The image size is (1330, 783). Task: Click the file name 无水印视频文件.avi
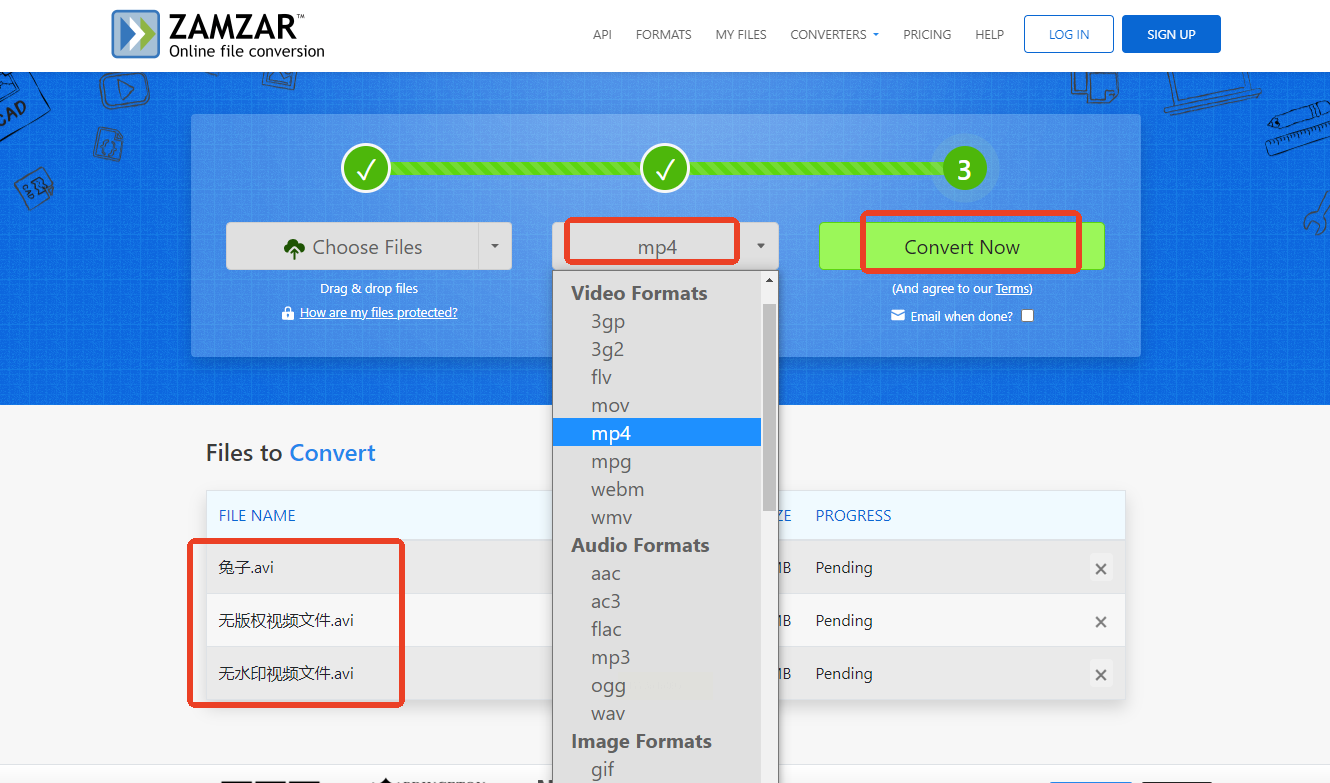pos(286,674)
